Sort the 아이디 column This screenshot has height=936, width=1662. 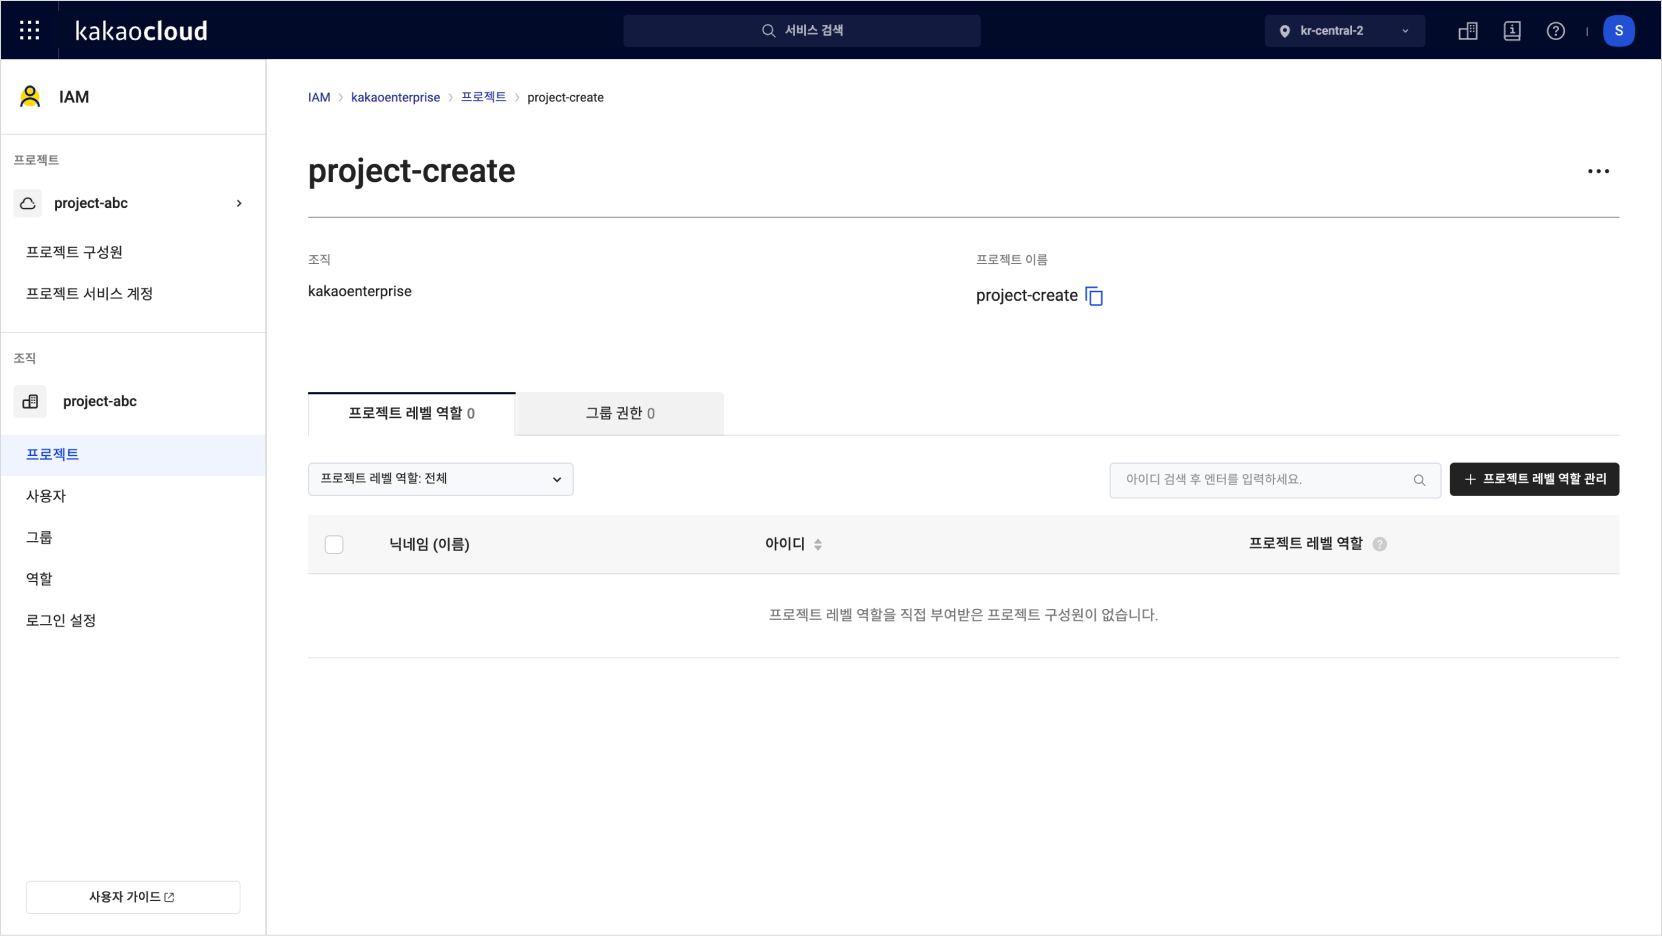[818, 545]
